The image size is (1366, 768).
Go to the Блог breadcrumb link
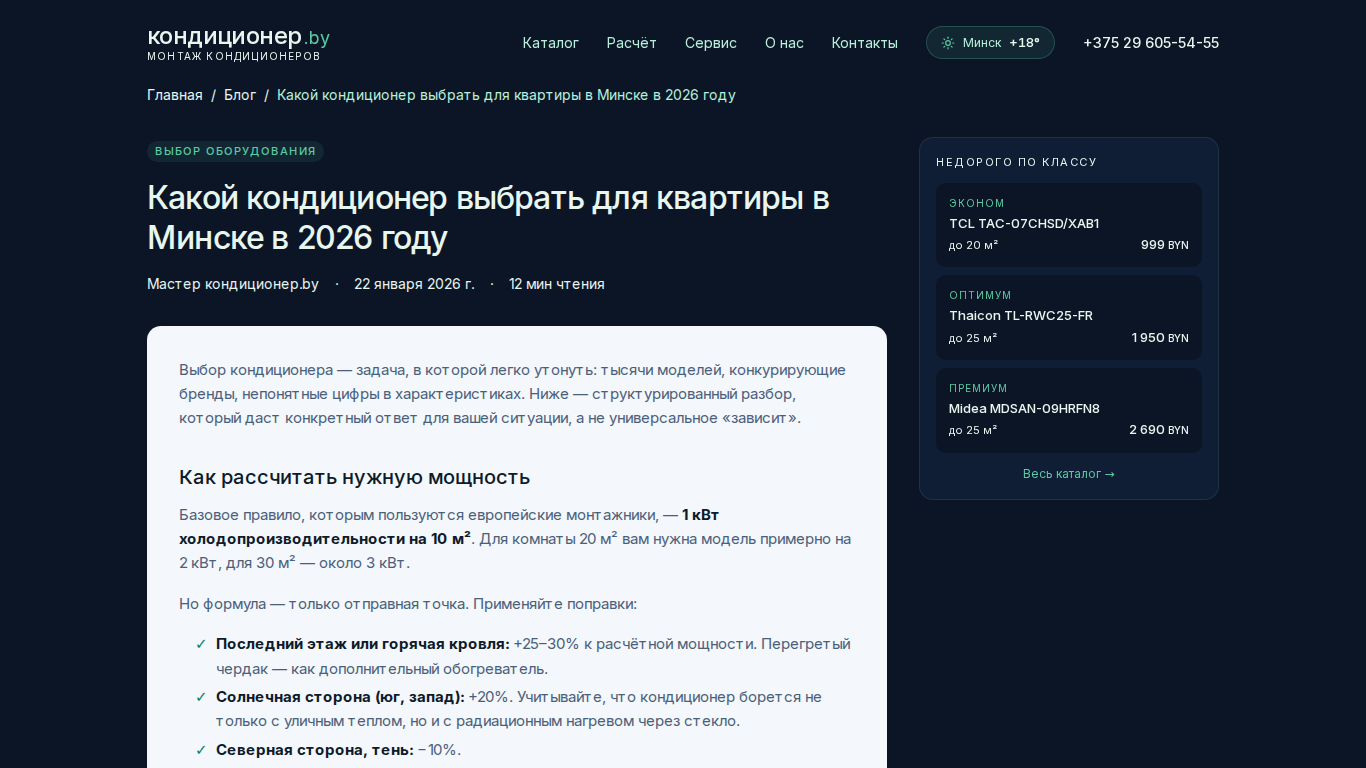click(240, 95)
